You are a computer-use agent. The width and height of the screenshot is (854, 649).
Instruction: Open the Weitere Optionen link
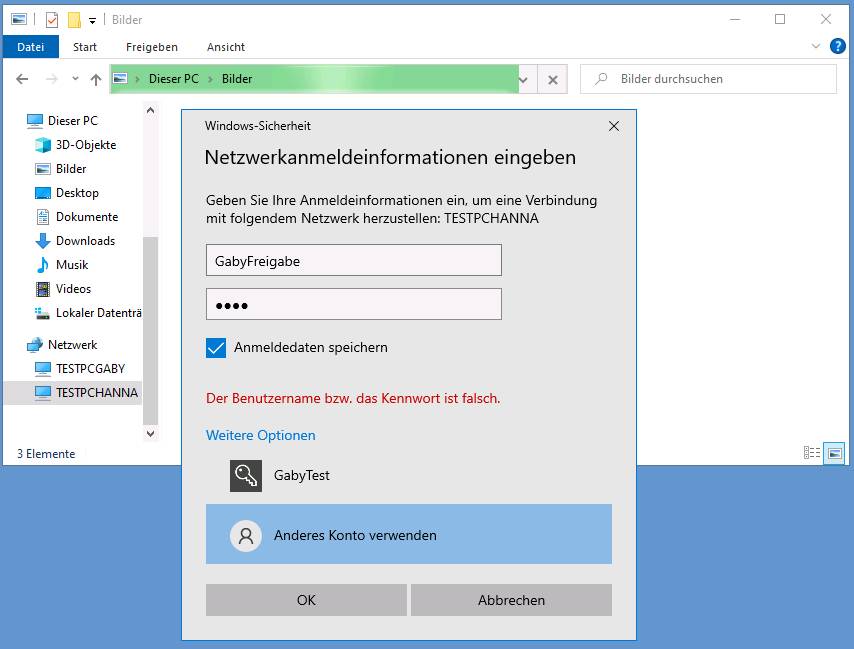pyautogui.click(x=260, y=435)
